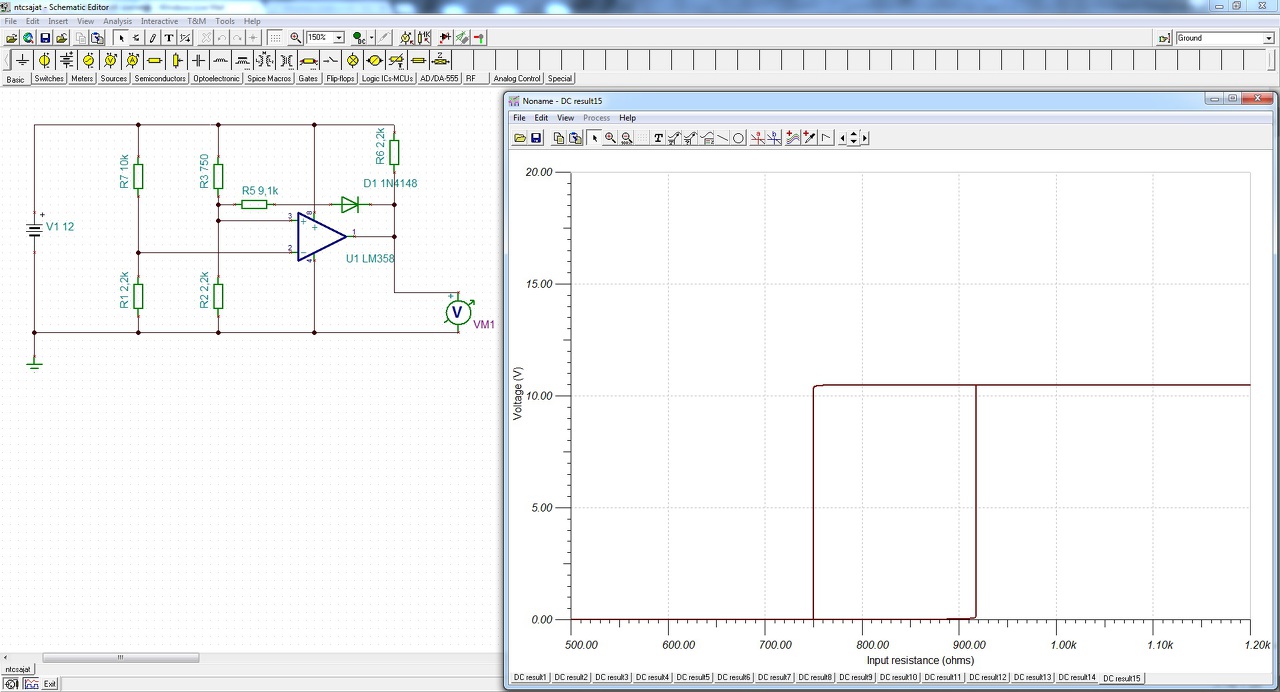Click the copy icon in diagram window toolbar

[559, 138]
